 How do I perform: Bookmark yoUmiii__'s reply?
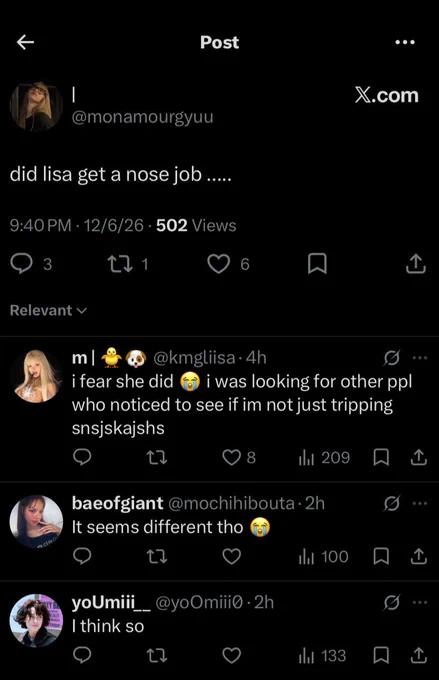point(381,655)
